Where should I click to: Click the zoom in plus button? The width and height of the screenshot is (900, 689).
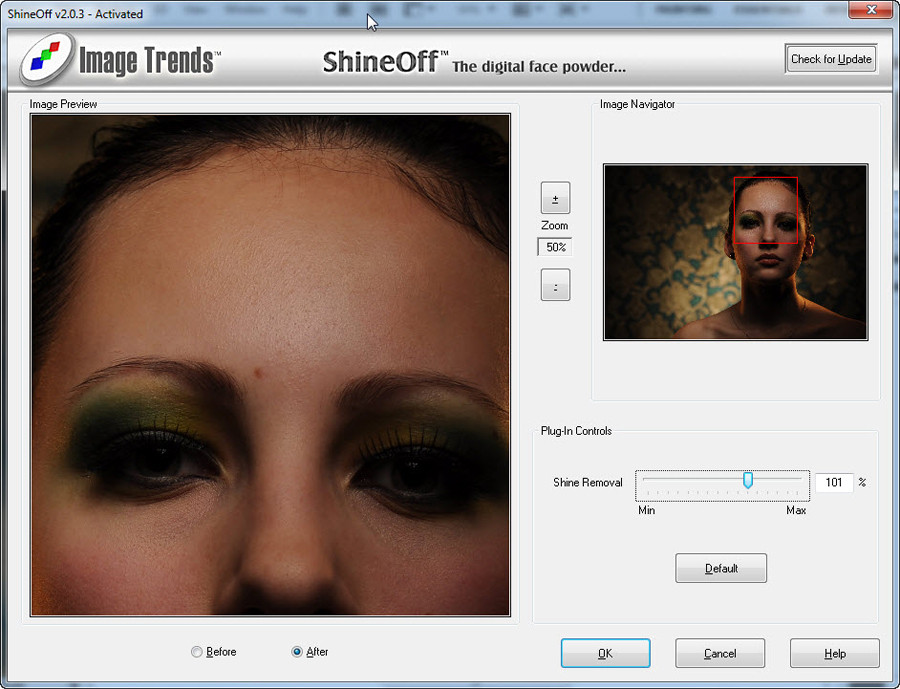[x=555, y=198]
